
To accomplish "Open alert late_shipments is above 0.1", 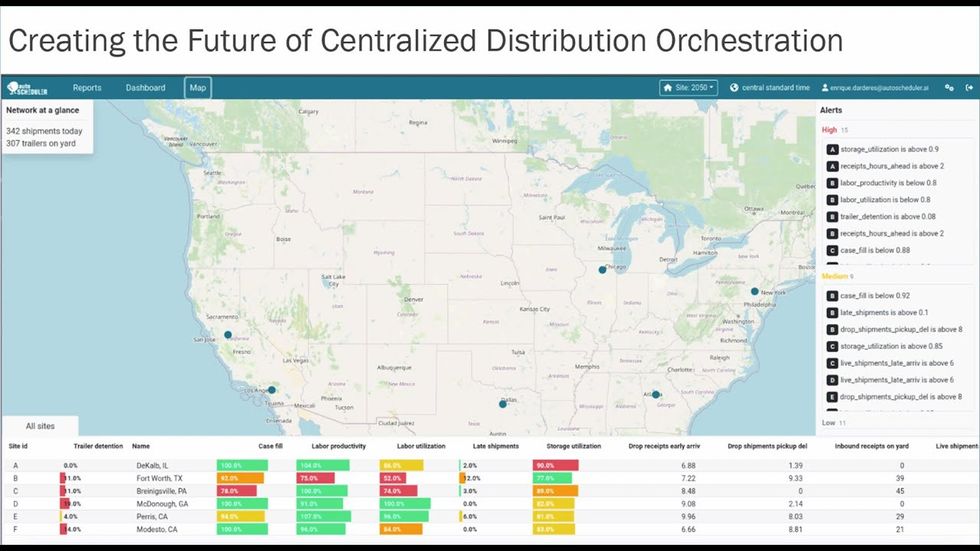I will coord(884,312).
